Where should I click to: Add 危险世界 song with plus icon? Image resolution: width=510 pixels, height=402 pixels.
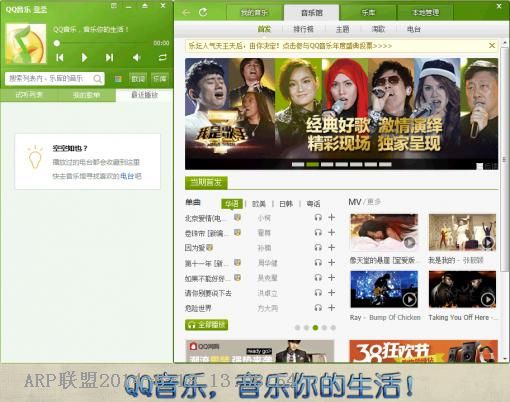(x=331, y=308)
